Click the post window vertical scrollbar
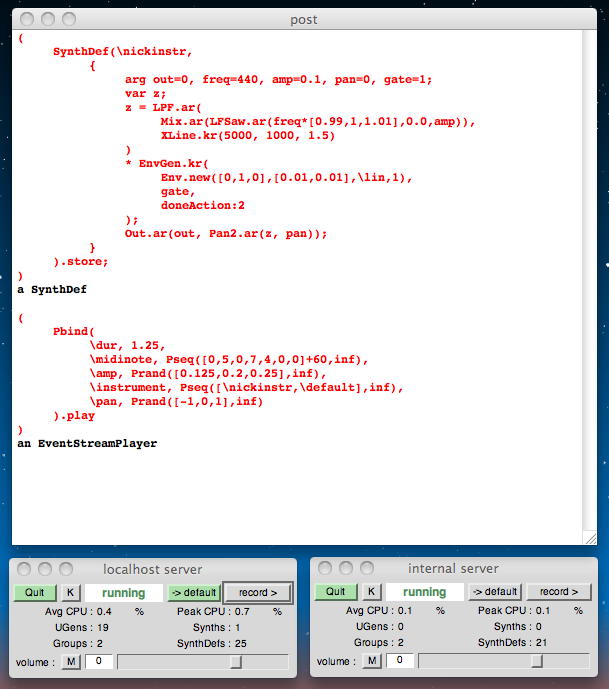This screenshot has width=609, height=689. pyautogui.click(x=589, y=281)
